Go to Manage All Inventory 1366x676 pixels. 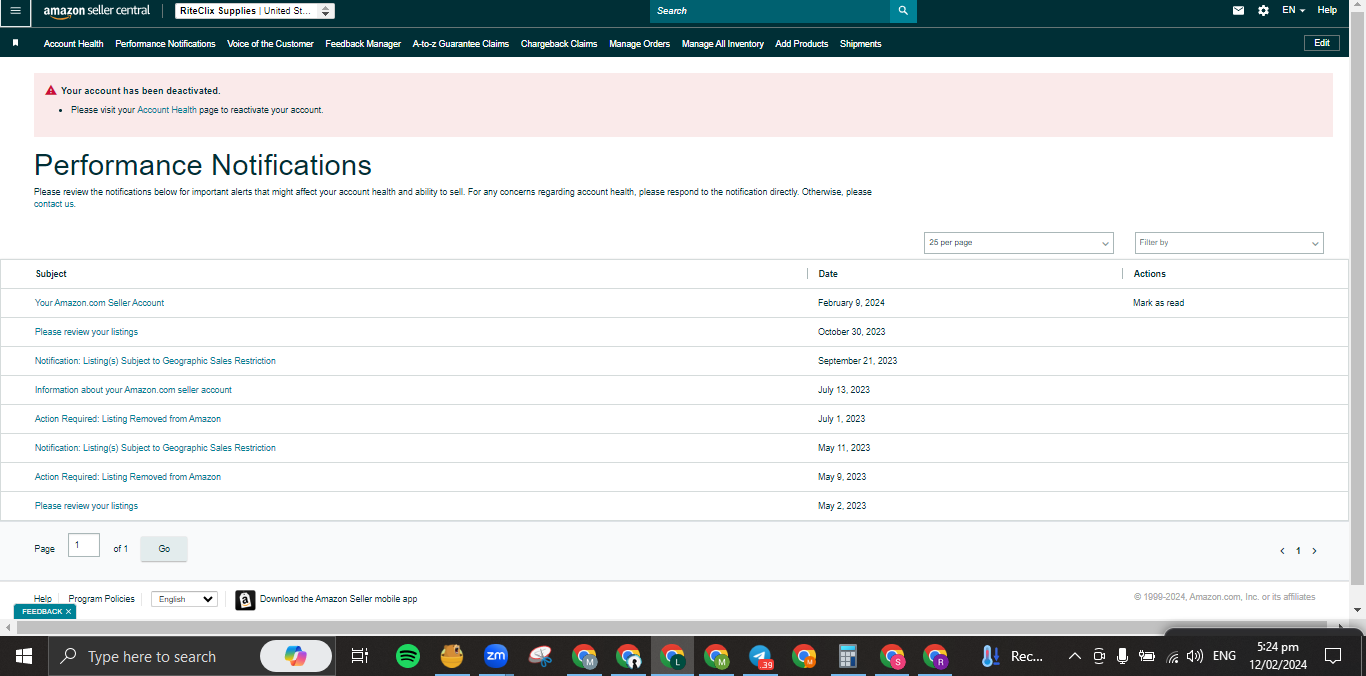tap(723, 44)
